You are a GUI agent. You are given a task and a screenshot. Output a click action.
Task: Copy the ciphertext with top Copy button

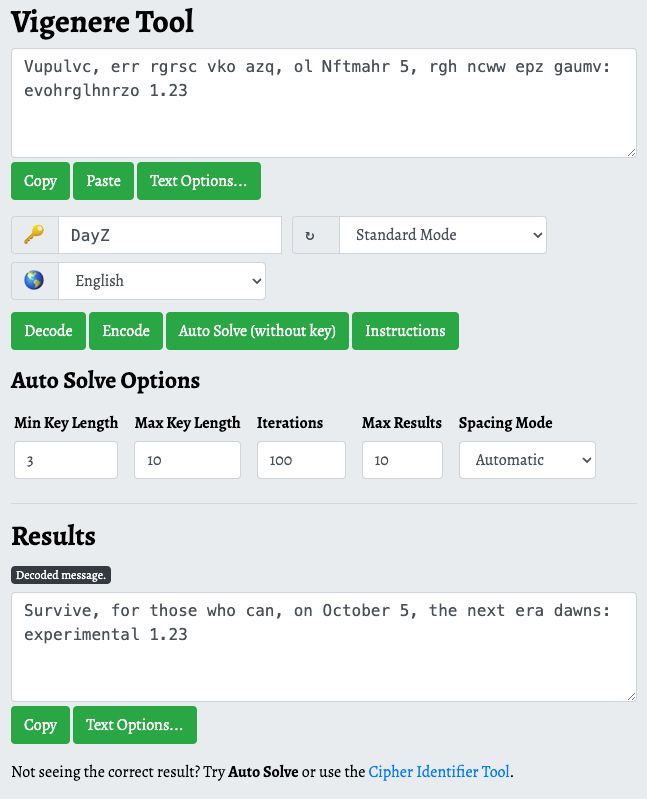click(40, 181)
